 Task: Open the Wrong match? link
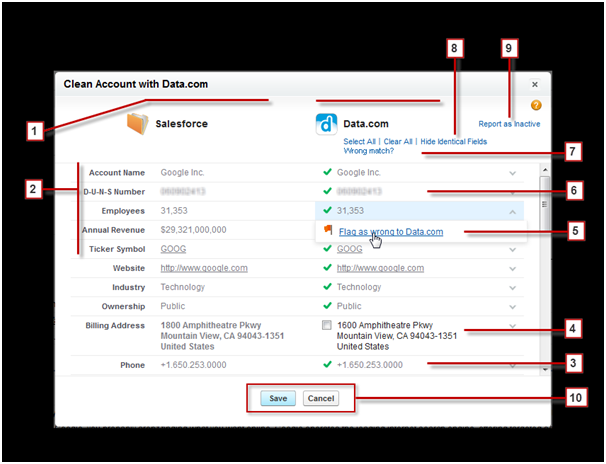coord(369,151)
